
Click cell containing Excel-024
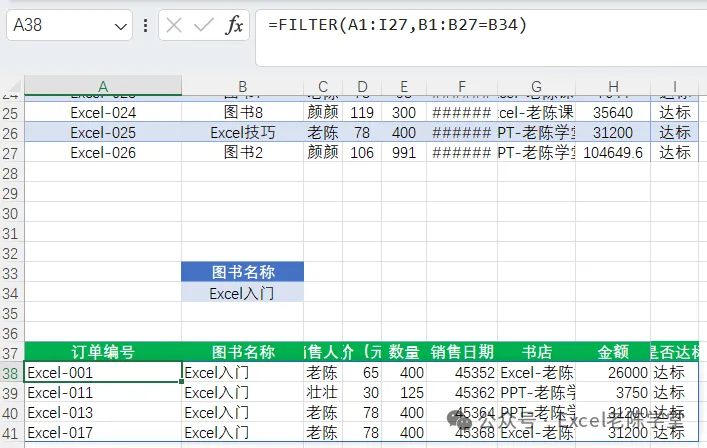click(x=103, y=113)
